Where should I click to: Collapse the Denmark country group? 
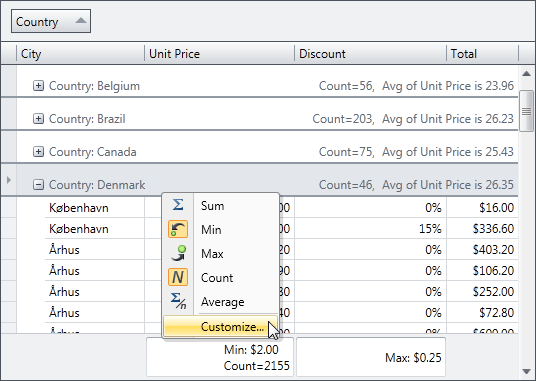click(x=38, y=185)
